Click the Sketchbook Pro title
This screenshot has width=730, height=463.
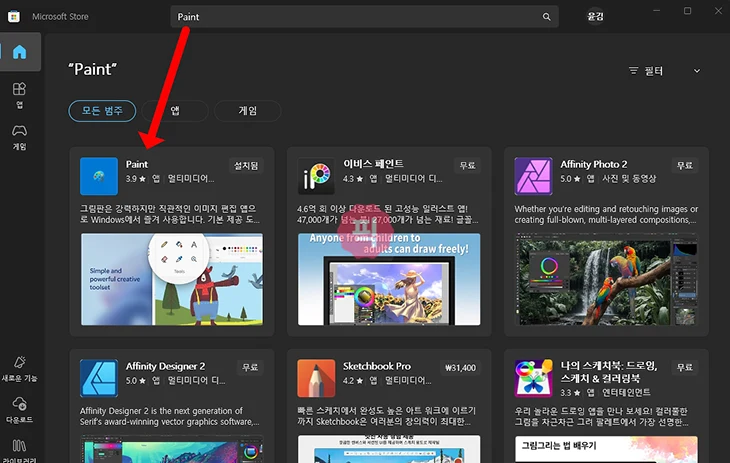tap(377, 366)
